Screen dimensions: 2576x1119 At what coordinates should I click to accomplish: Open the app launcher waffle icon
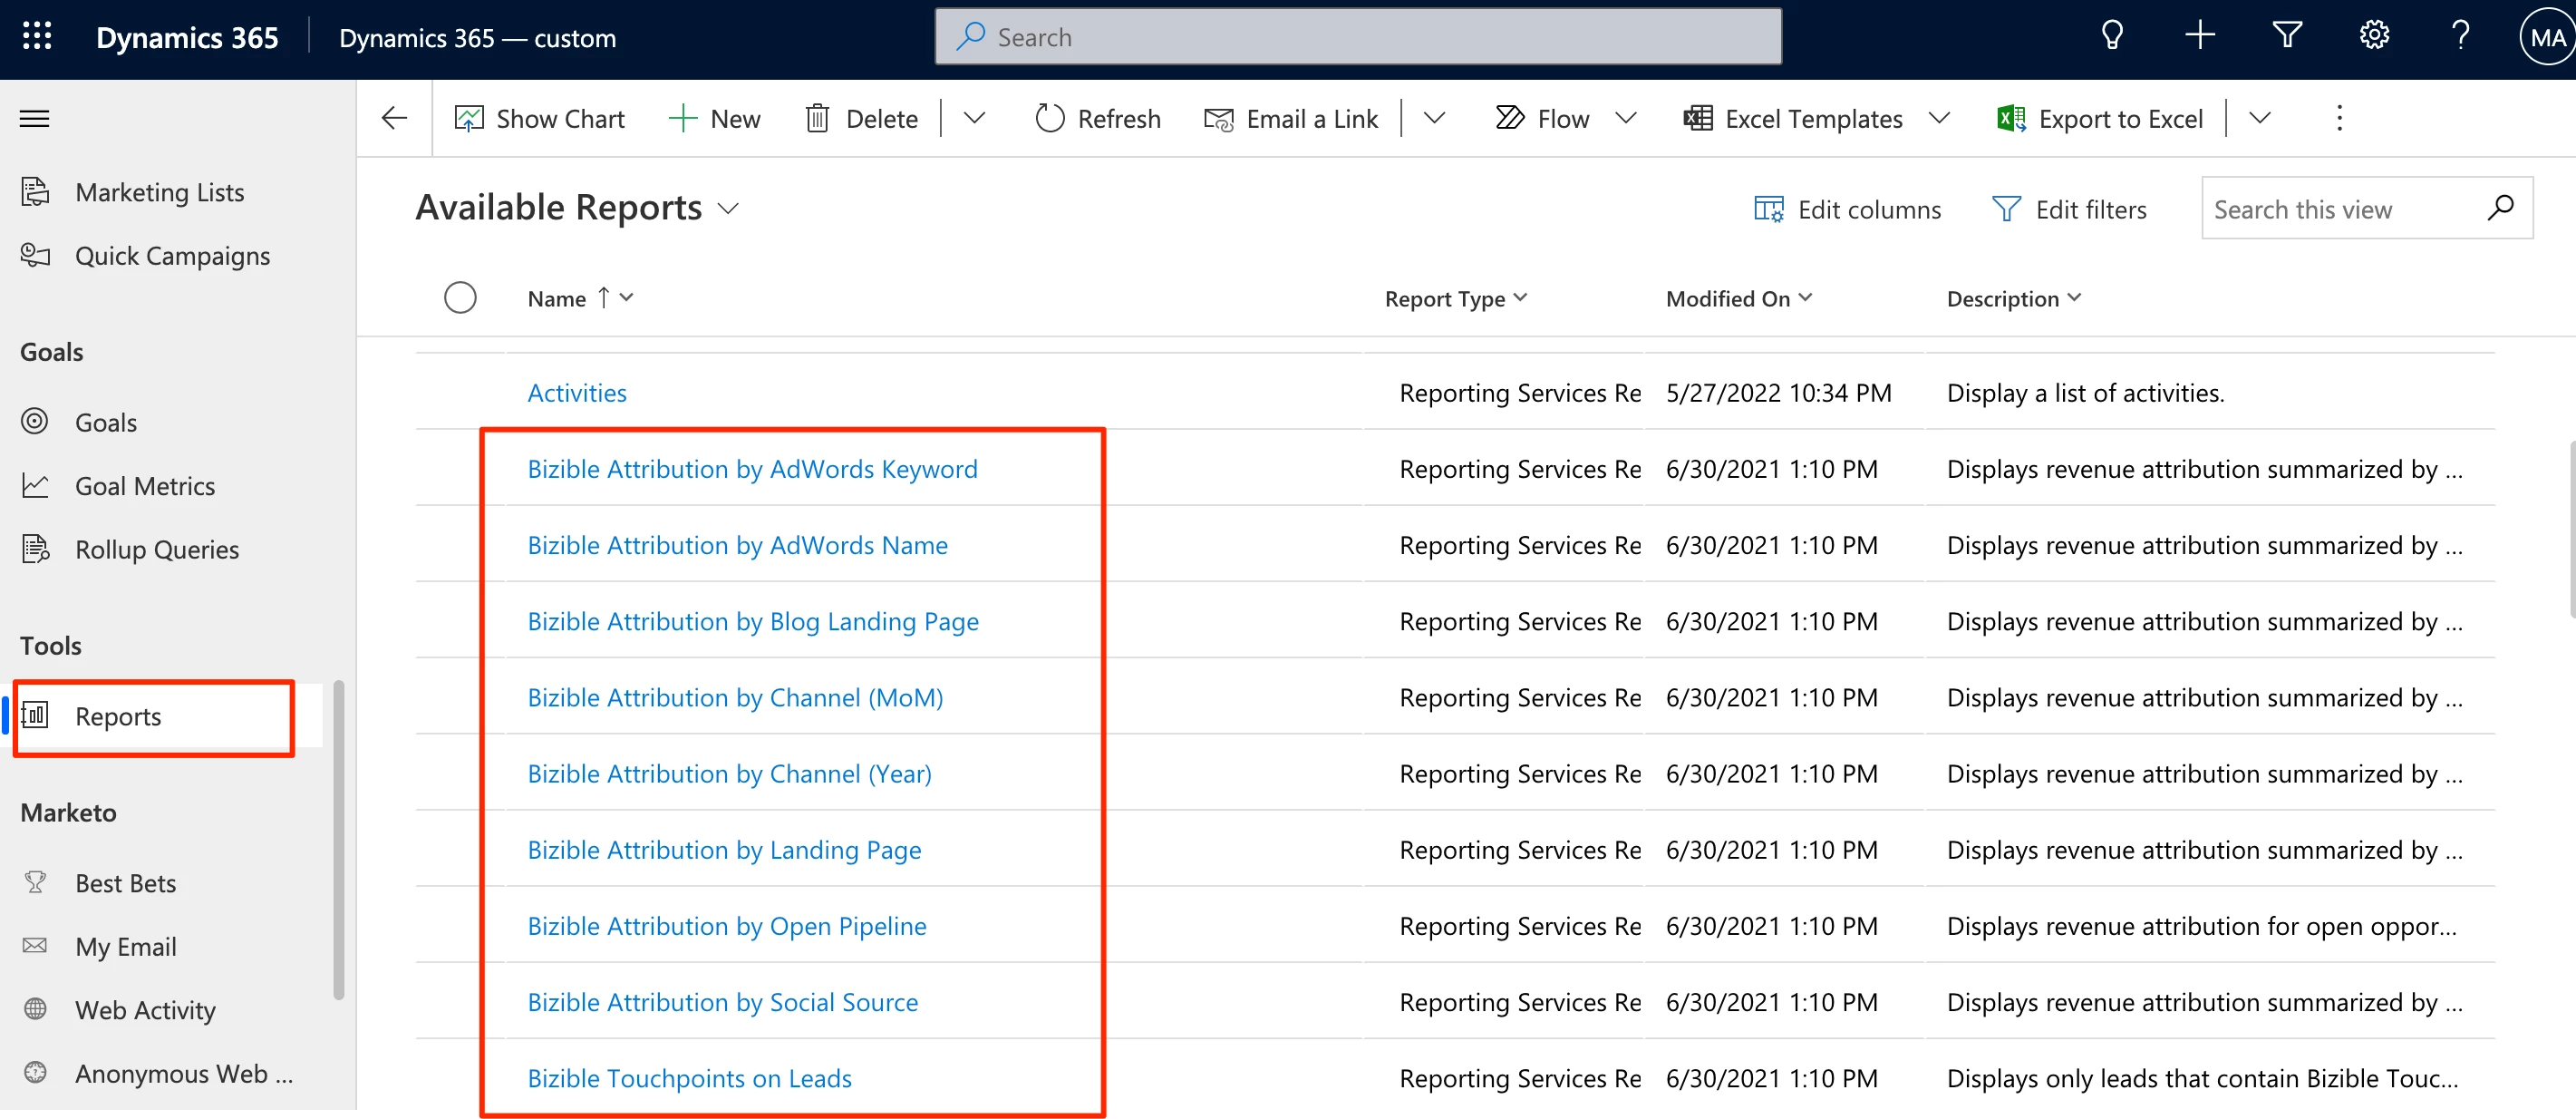tap(37, 37)
